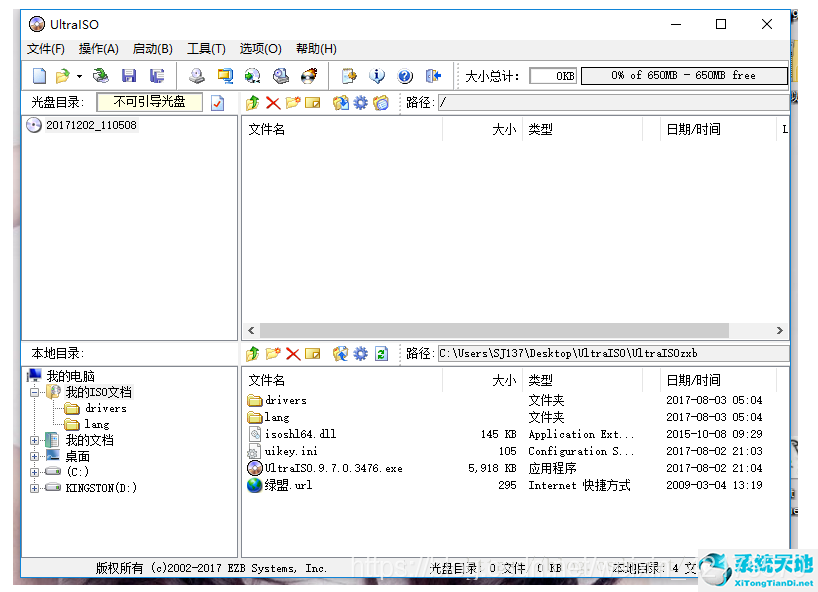Screen dimensions: 818x592
Task: Expand the 桌面 tree node
Action: [35, 456]
